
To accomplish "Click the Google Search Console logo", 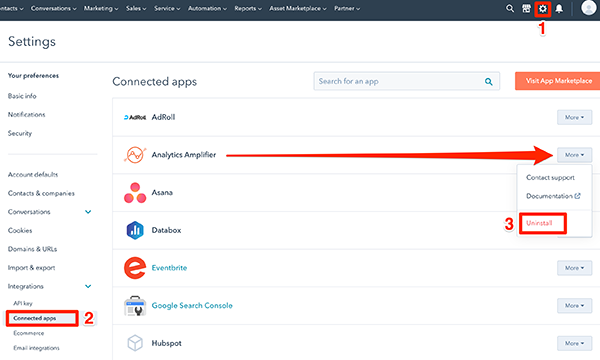I will (135, 306).
